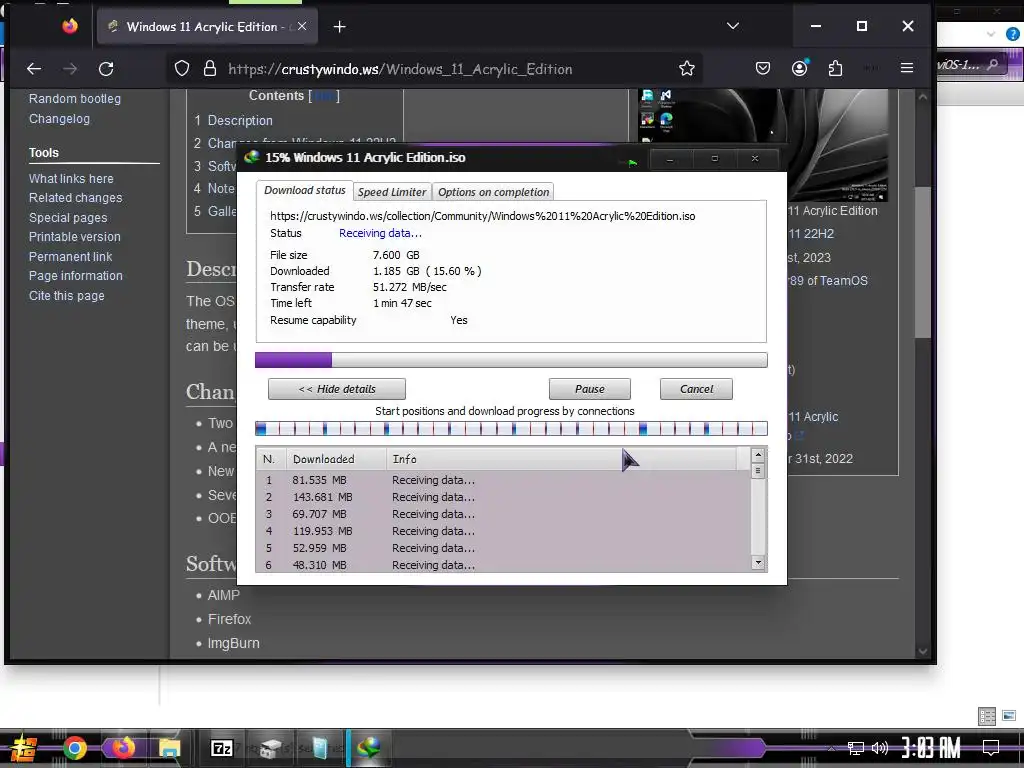Open a new Firefox tab with plus button

click(340, 27)
